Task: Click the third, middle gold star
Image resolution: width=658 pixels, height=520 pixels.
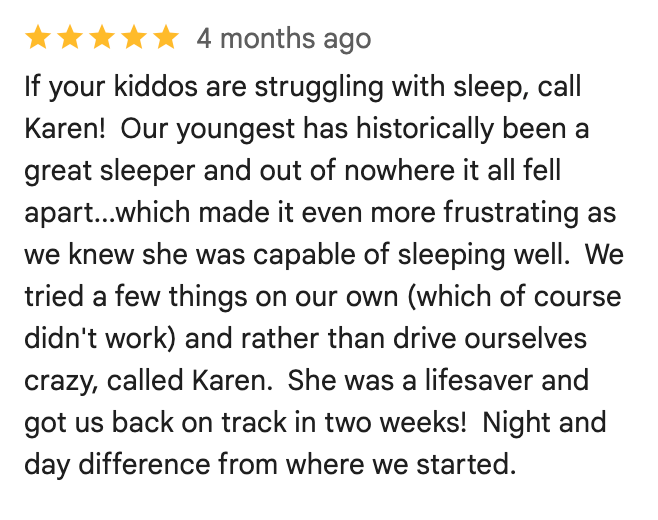Action: coord(102,39)
